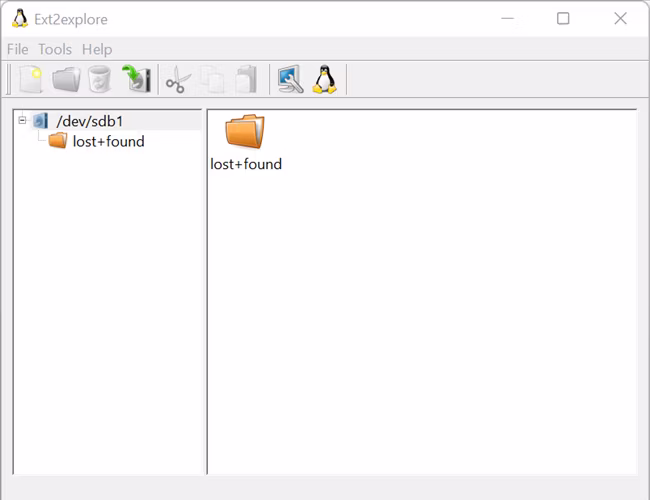Click the save-to-disk green arrow icon
Screen dimensions: 650x500
coord(136,78)
